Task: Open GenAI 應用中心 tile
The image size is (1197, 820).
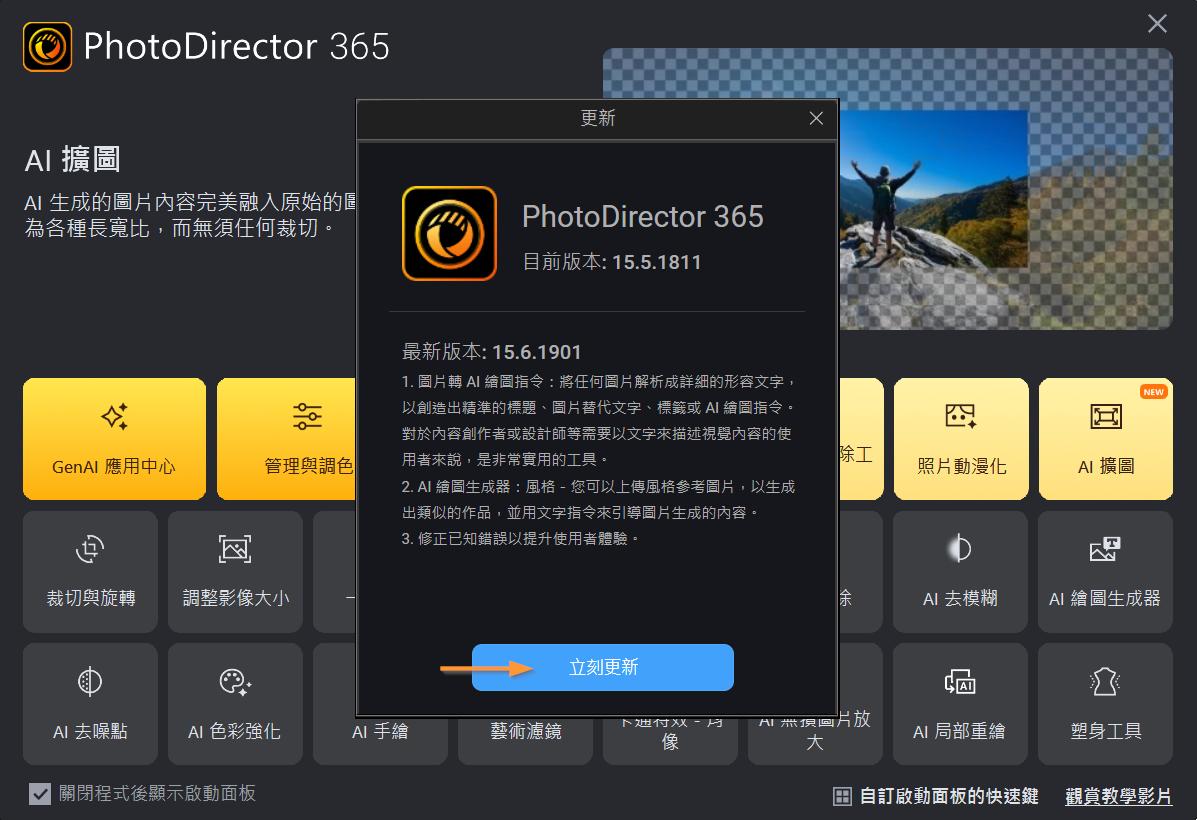Action: [115, 439]
